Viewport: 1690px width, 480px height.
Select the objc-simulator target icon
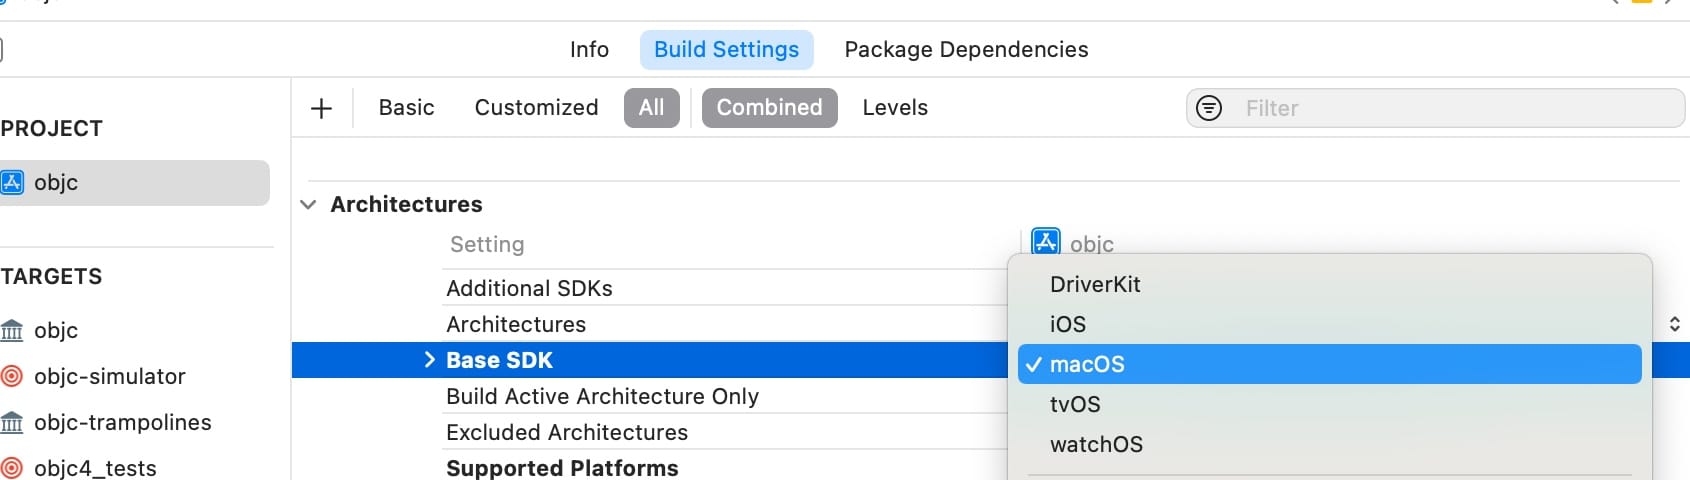(x=12, y=376)
